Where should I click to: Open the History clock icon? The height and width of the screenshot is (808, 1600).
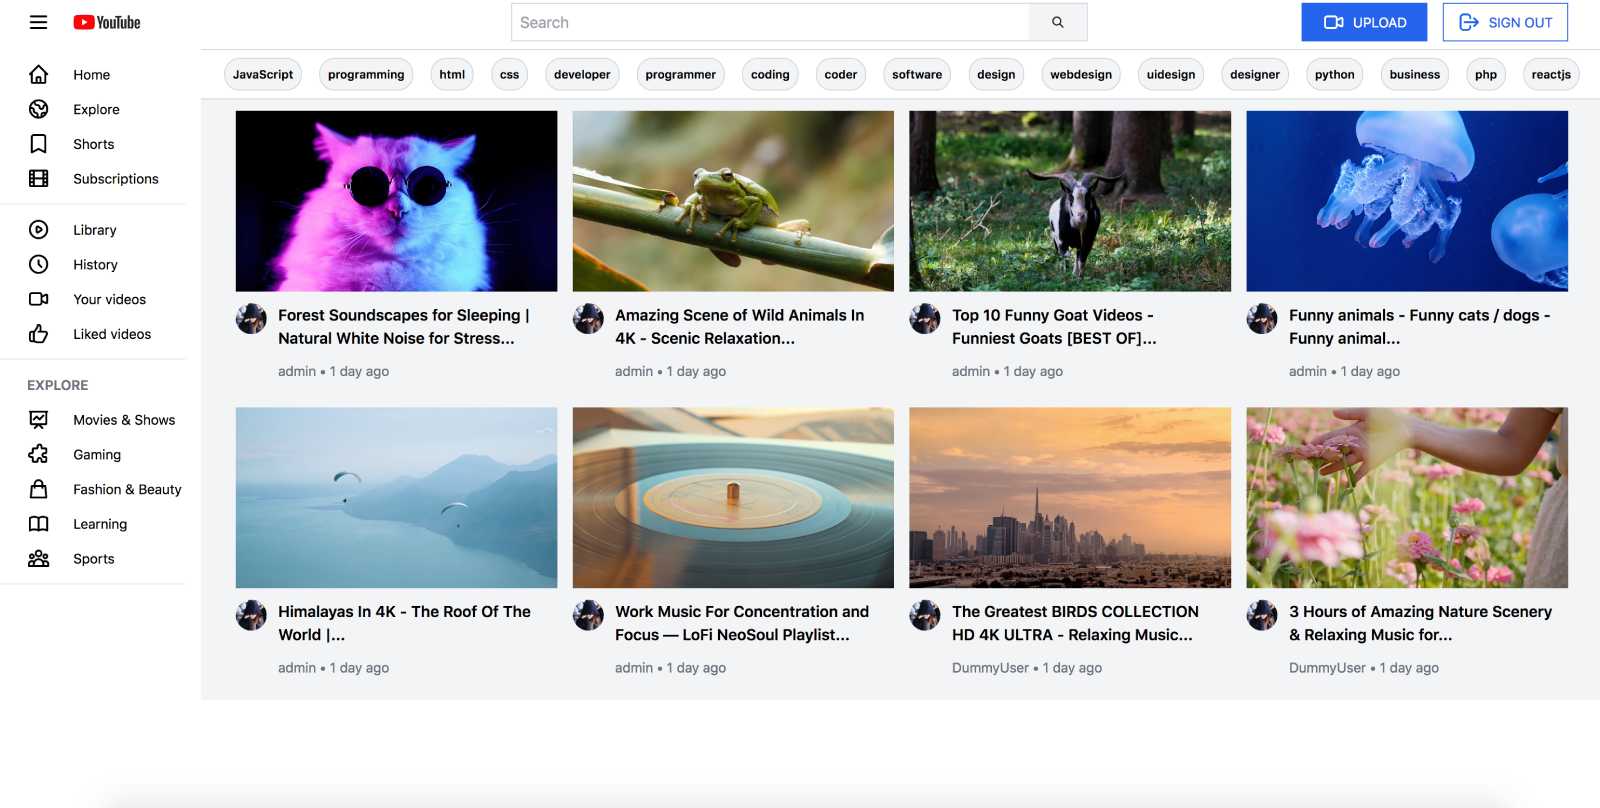pyautogui.click(x=38, y=265)
